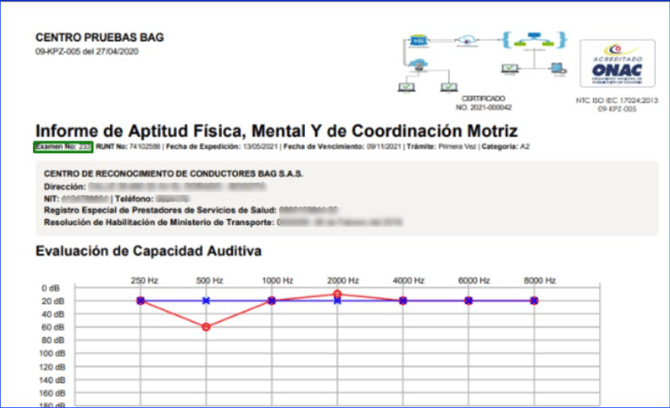
Task: Click the blue X marker at 2000 Hz
Action: coord(337,301)
